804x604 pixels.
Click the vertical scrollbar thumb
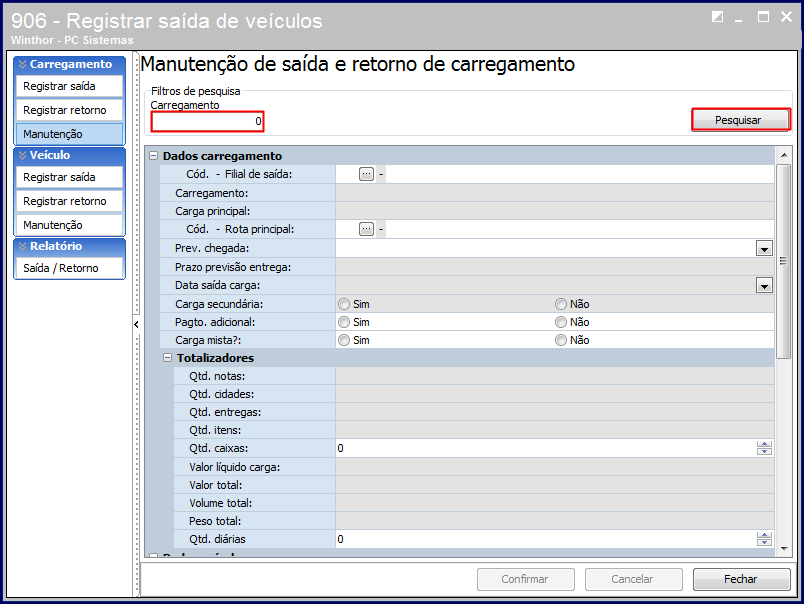pyautogui.click(x=783, y=261)
